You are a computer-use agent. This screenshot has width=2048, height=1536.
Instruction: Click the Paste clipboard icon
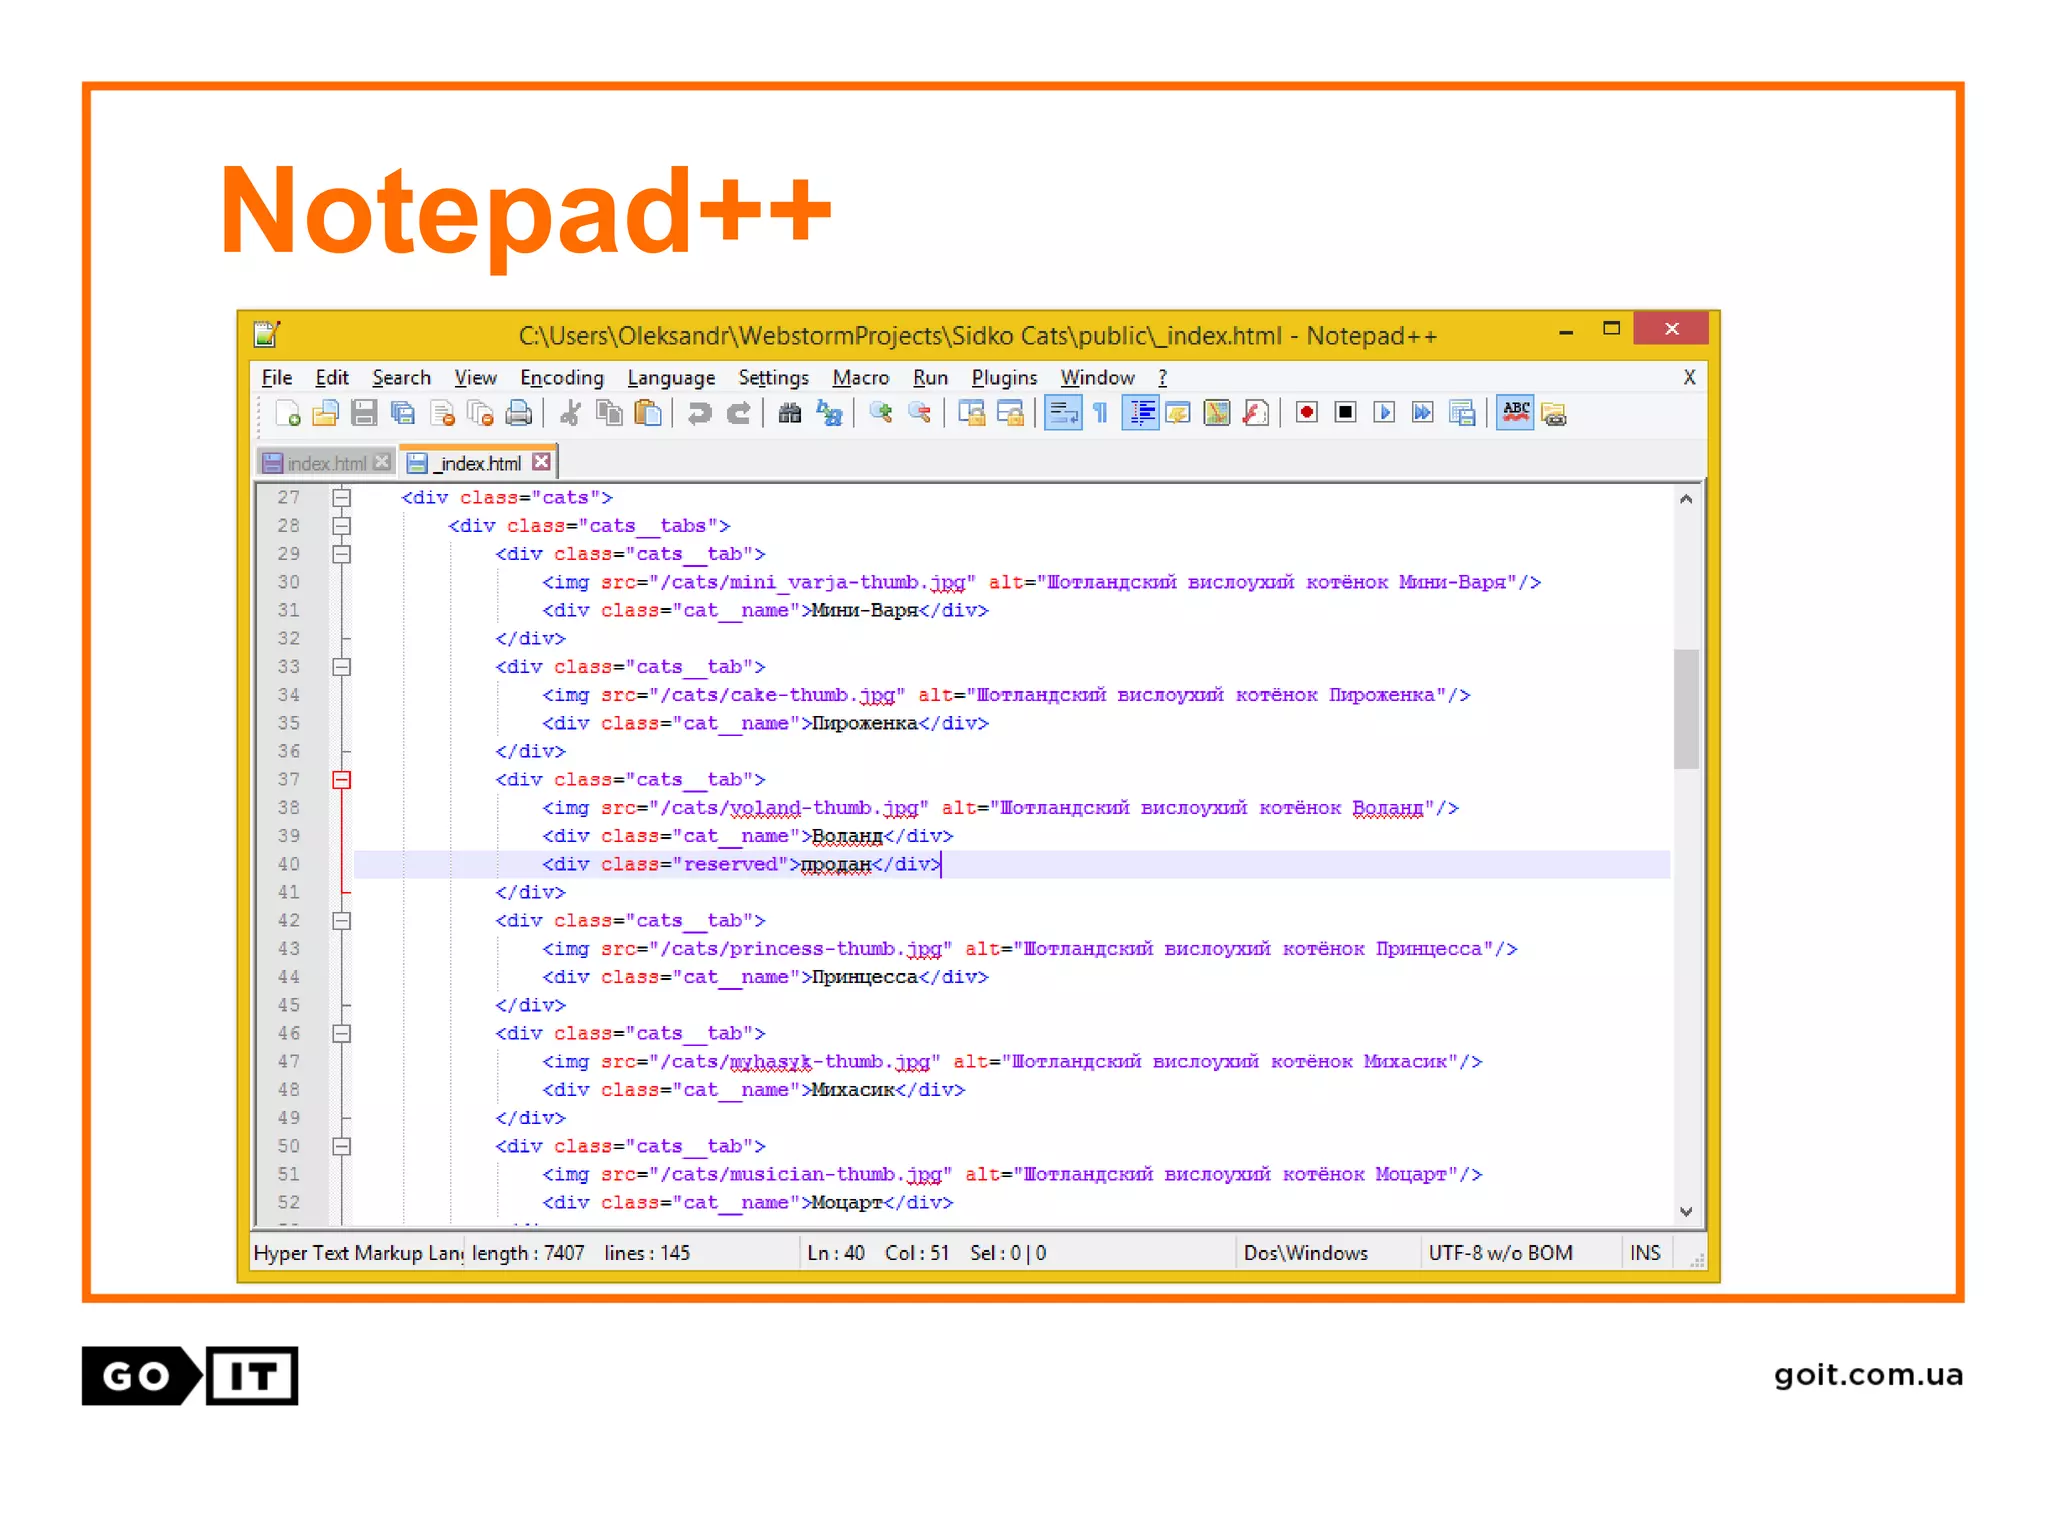point(648,413)
